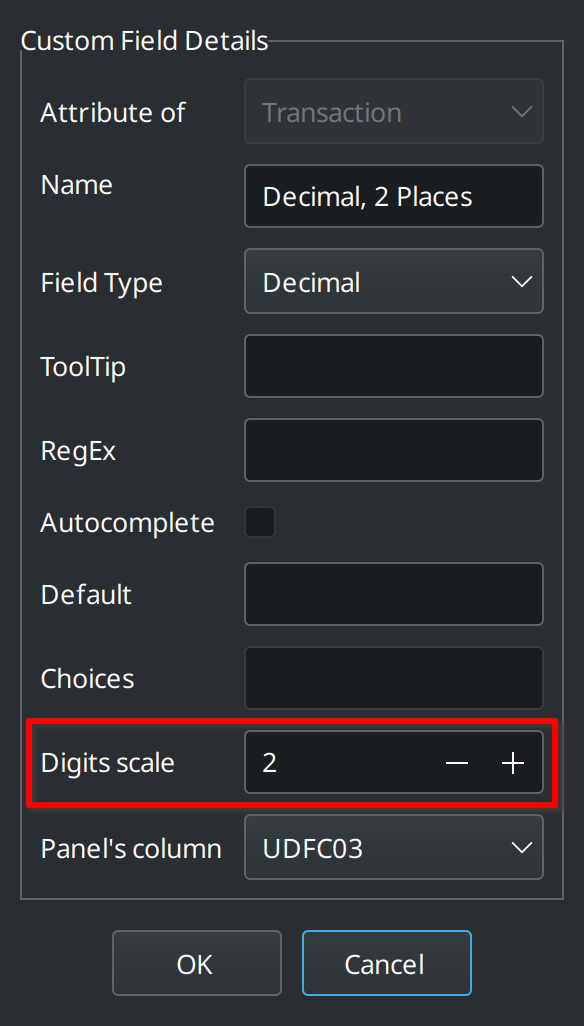Click the Custom Field Details group title
Screen dimensions: 584x1026
tap(144, 40)
